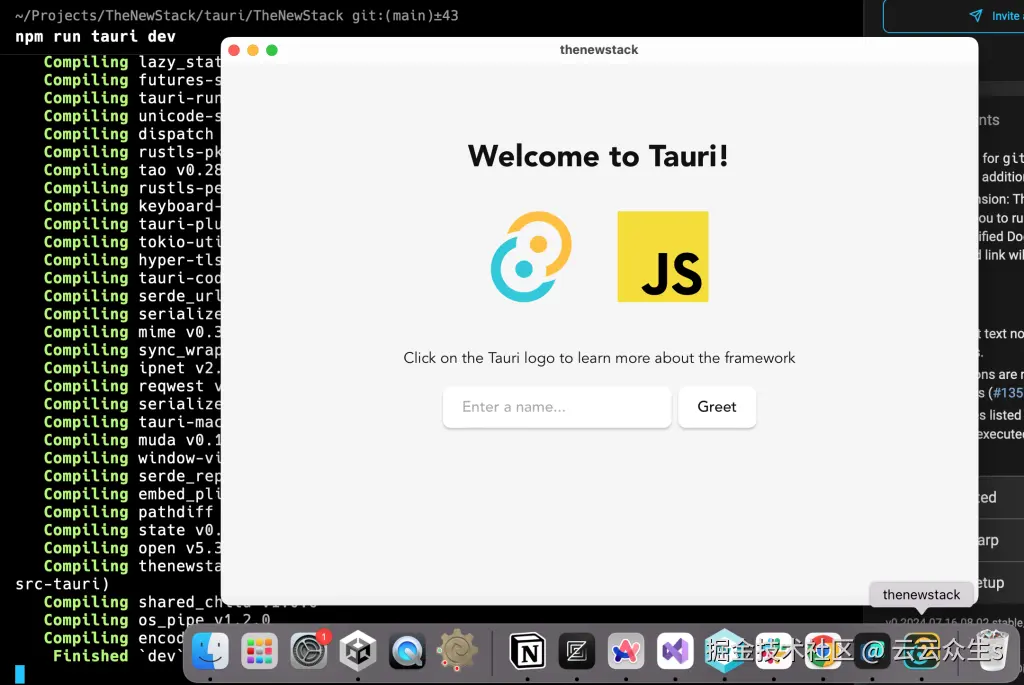Minimize the thenewstack window with the yellow button

253,50
